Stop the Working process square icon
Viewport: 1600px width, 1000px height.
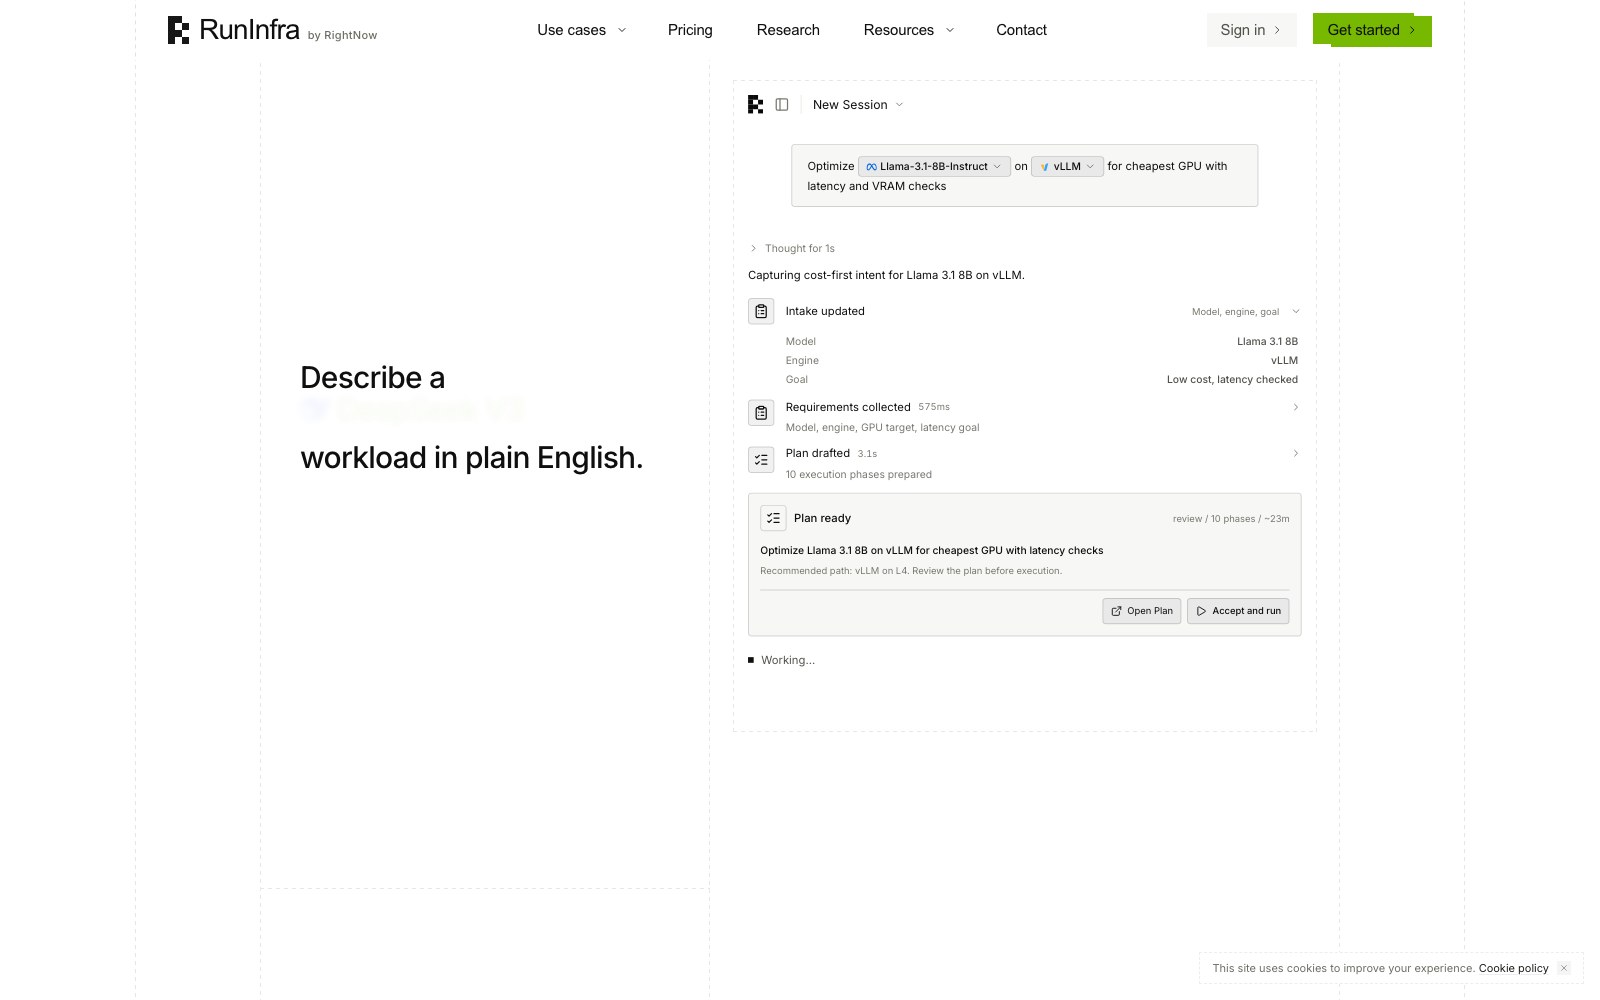tap(751, 660)
